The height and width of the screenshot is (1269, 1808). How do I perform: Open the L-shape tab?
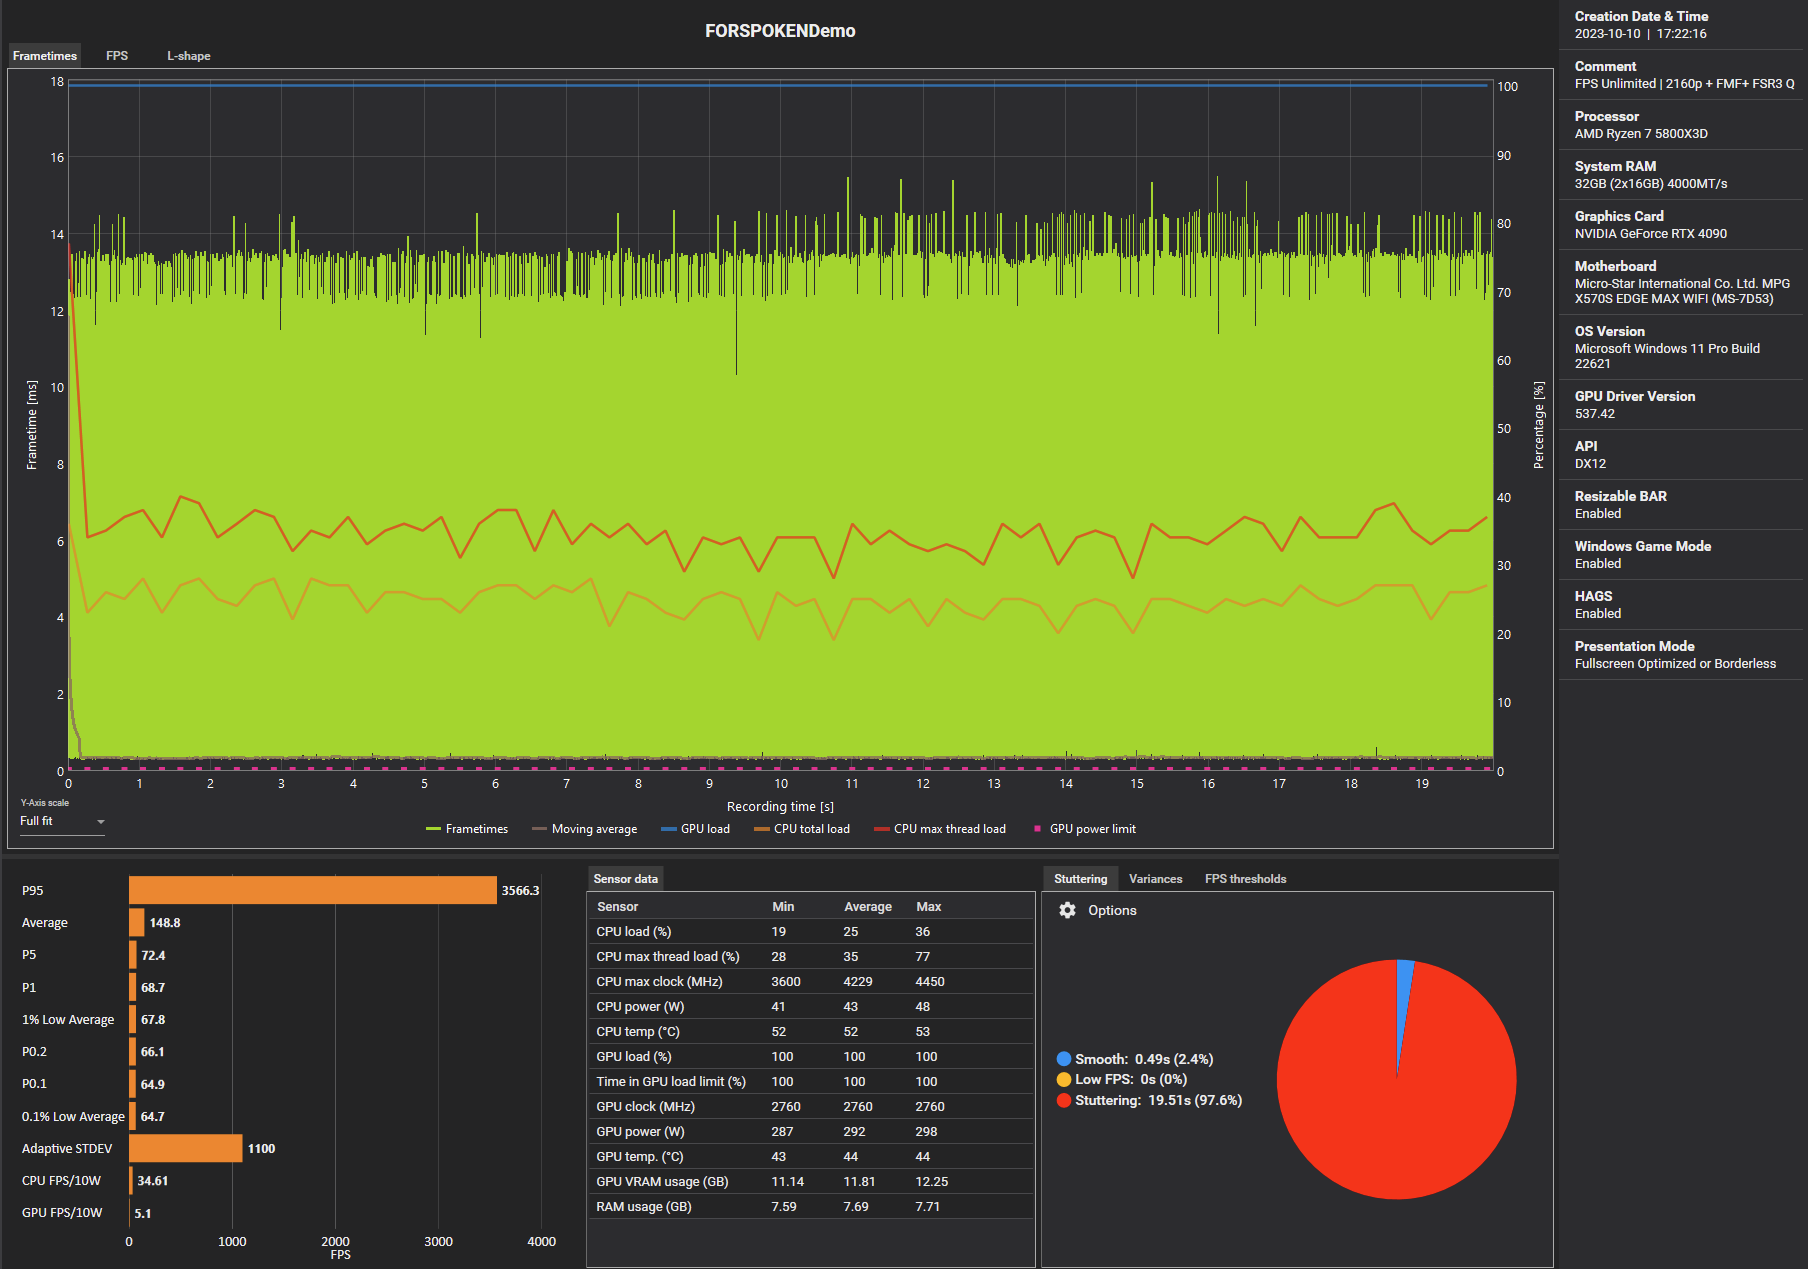coord(188,56)
